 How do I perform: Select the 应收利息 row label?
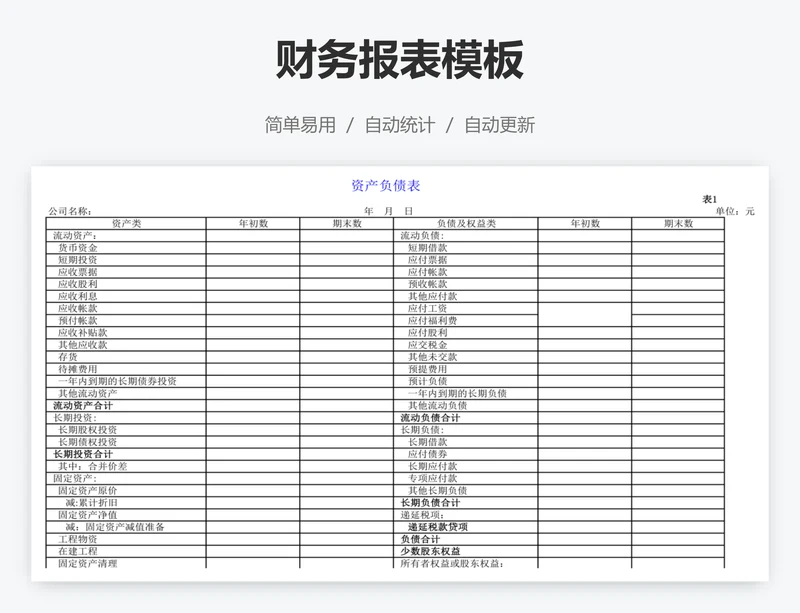78,296
